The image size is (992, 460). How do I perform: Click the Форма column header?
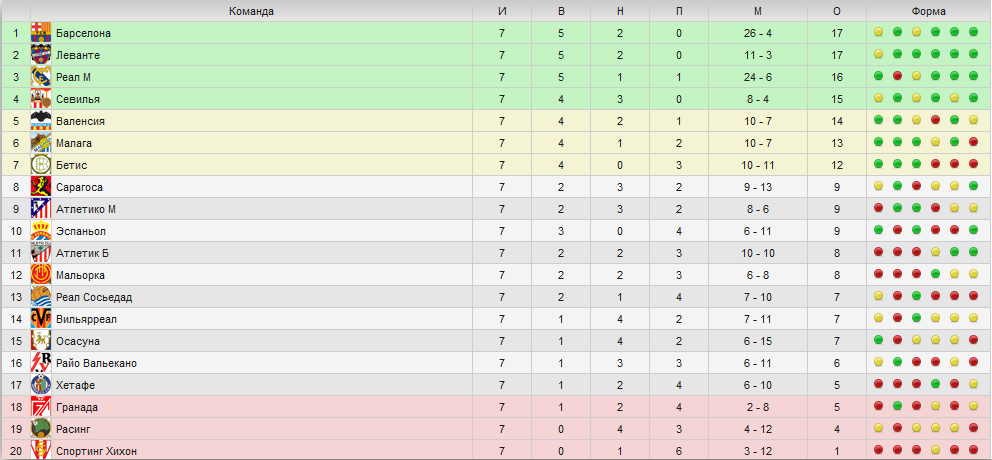click(x=928, y=11)
